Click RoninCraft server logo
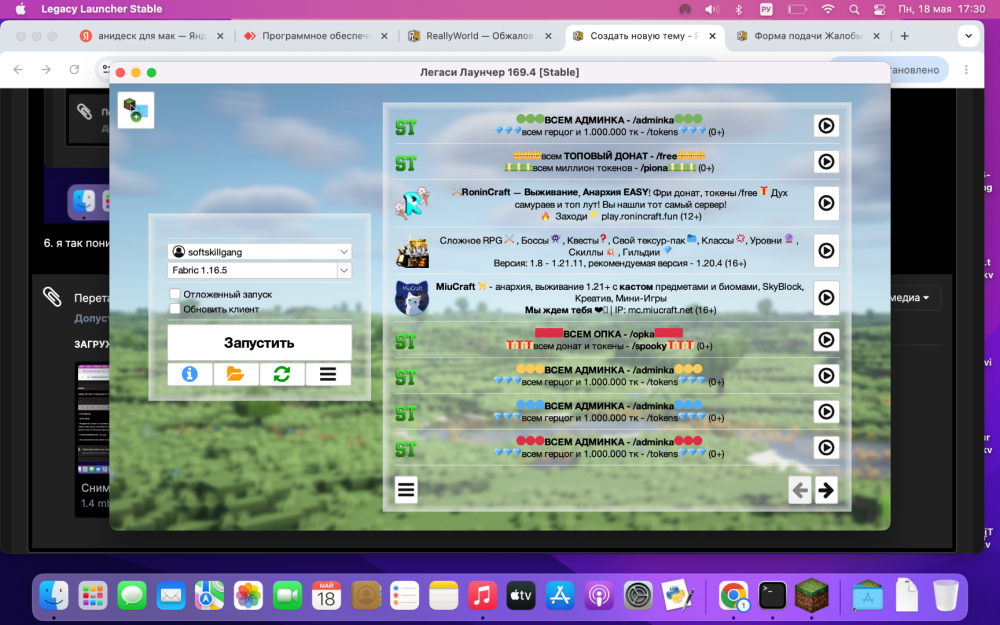 tap(412, 203)
